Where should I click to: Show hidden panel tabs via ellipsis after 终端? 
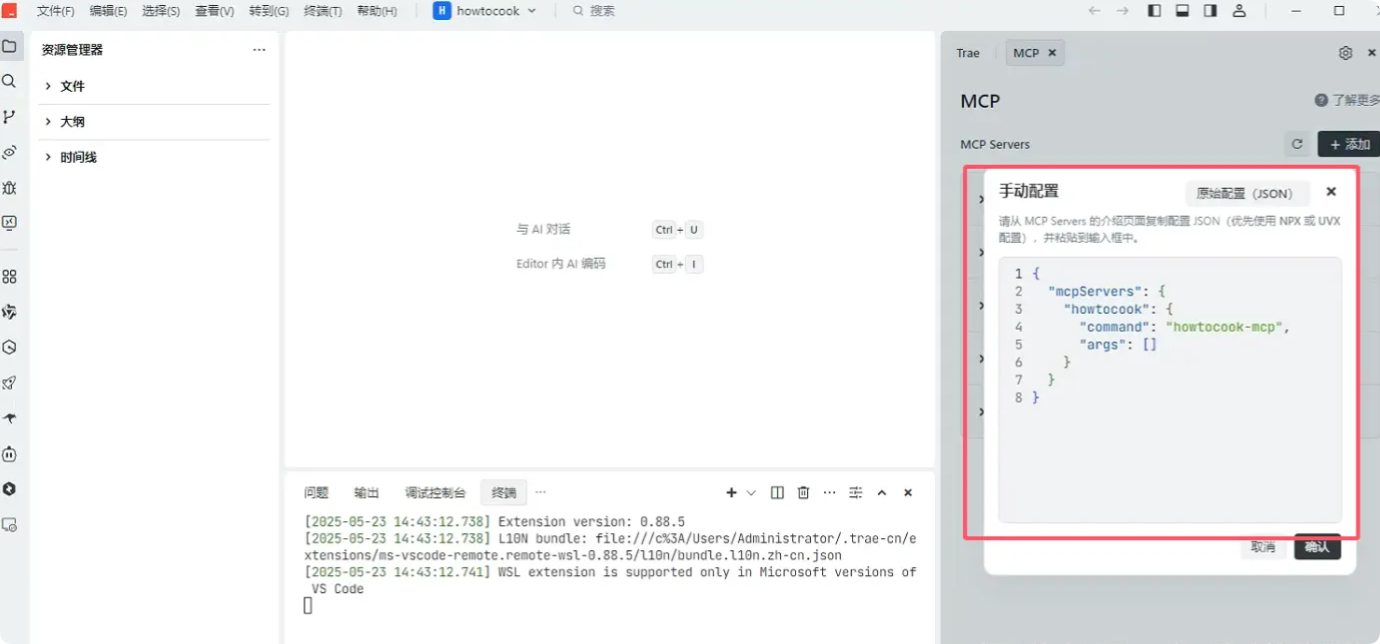pos(541,492)
